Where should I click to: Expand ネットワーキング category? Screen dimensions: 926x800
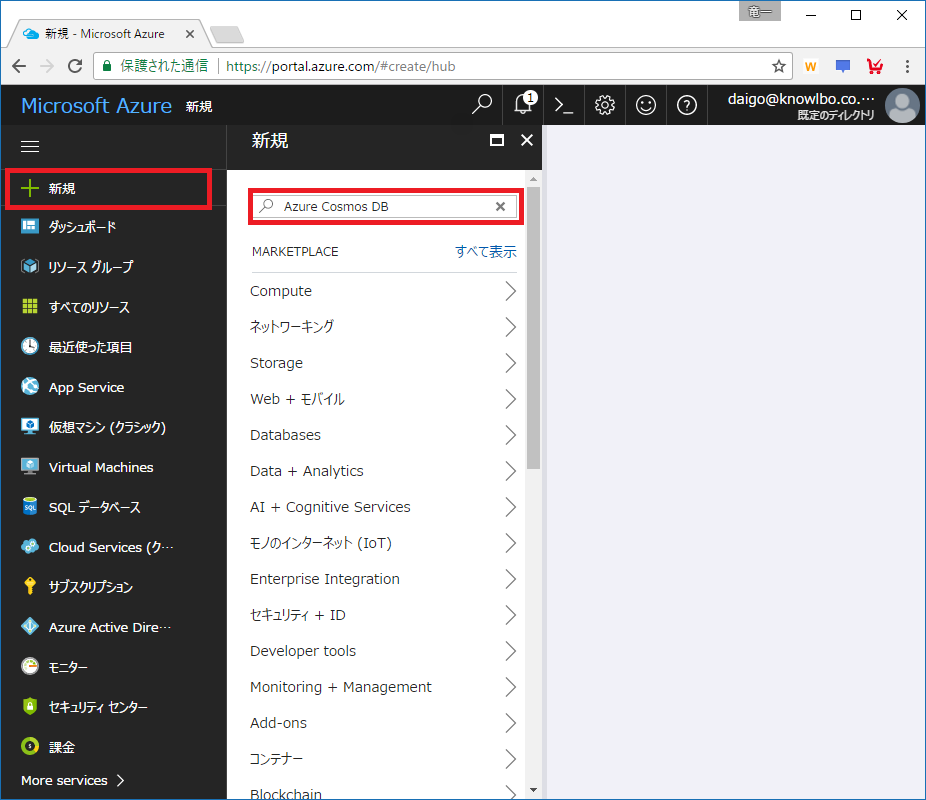(x=383, y=327)
